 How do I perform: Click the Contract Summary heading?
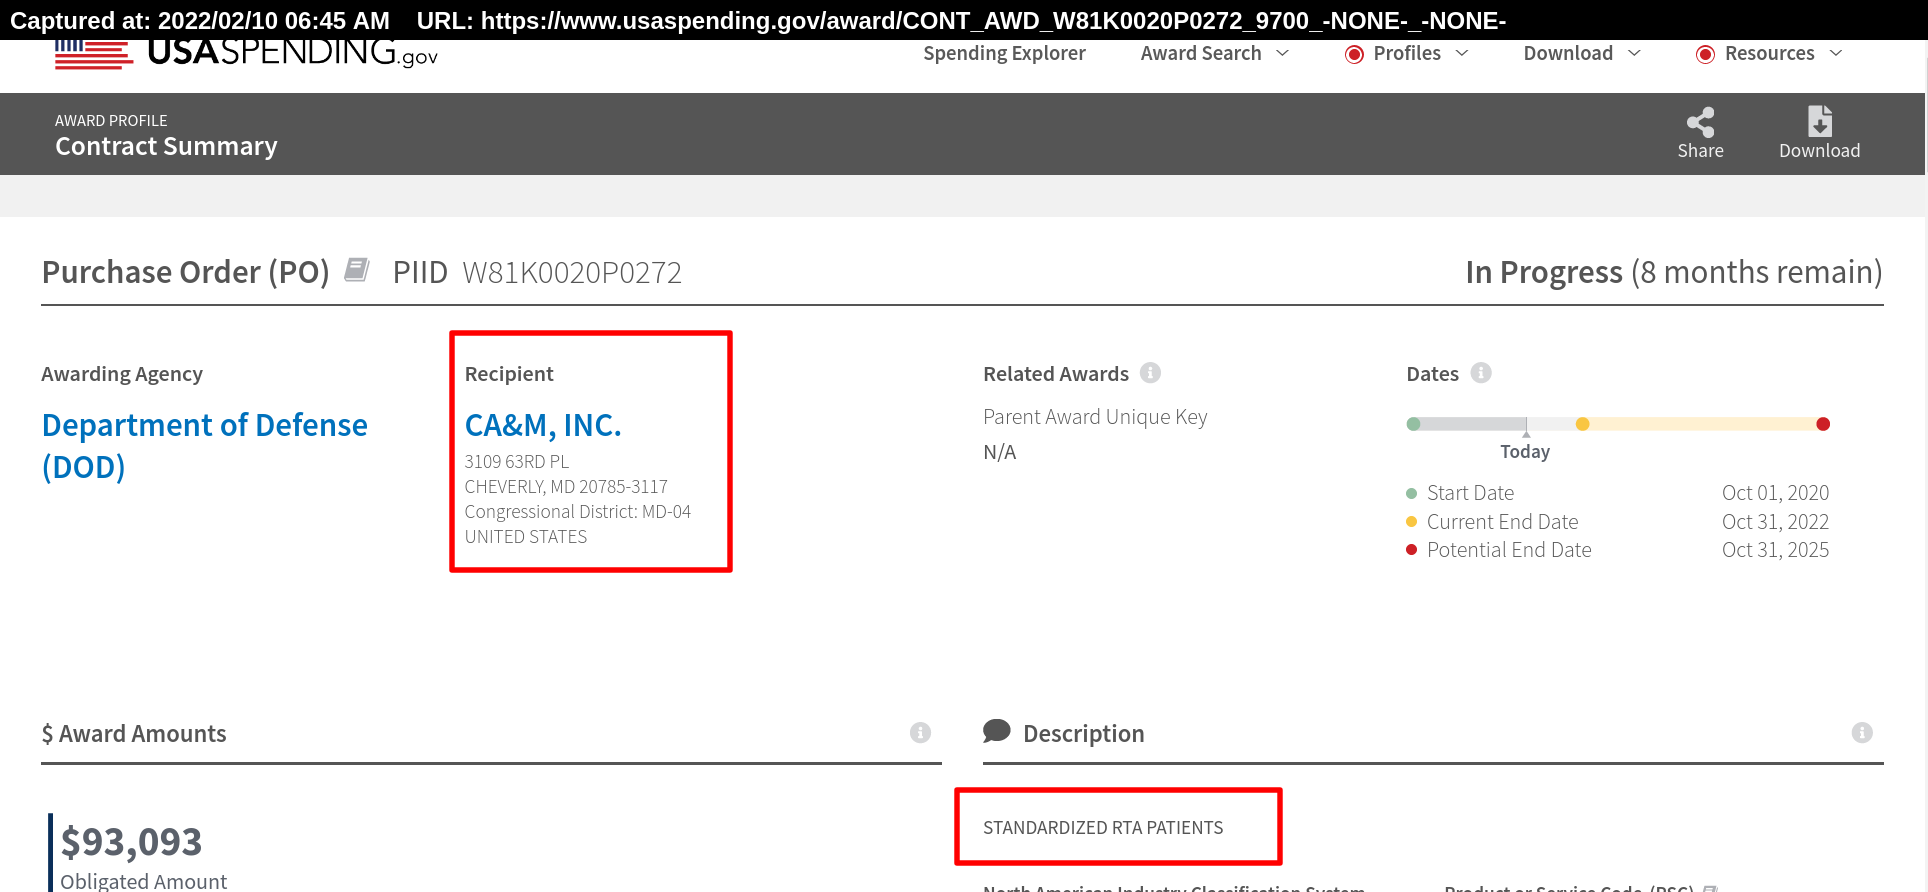tap(166, 146)
